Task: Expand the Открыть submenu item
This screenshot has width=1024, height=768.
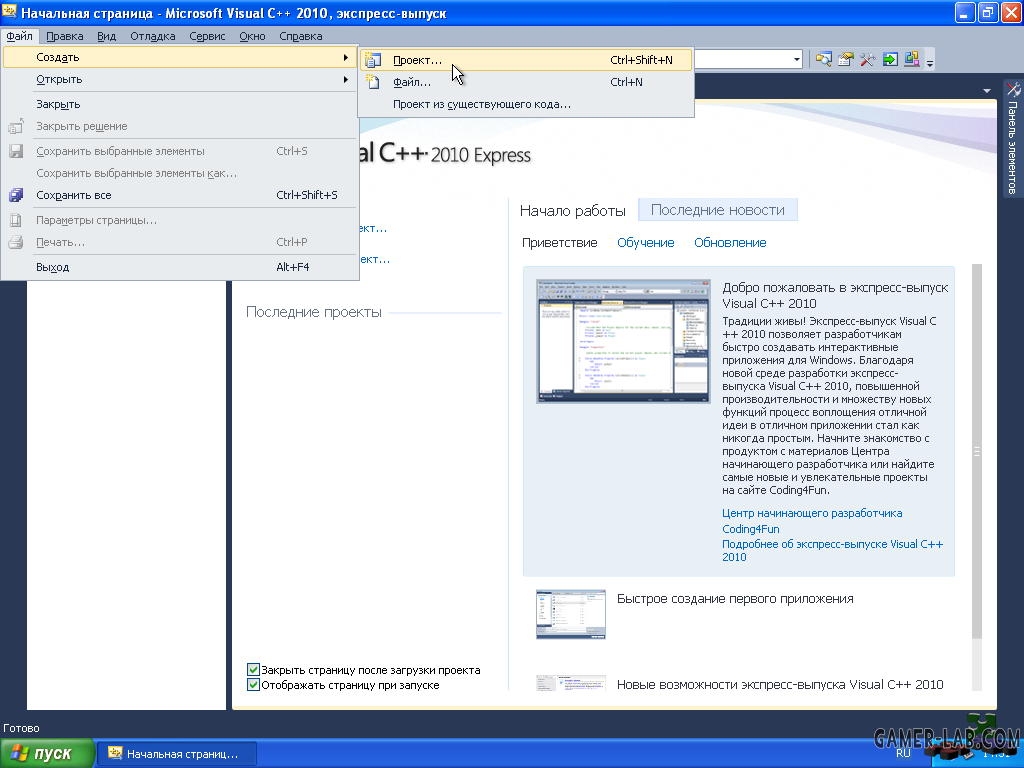Action: [x=180, y=80]
